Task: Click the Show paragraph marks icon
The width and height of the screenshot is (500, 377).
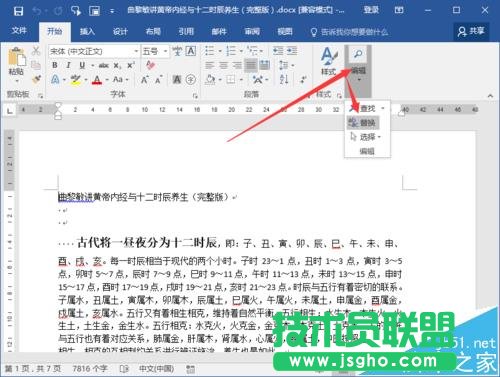Action: (304, 79)
